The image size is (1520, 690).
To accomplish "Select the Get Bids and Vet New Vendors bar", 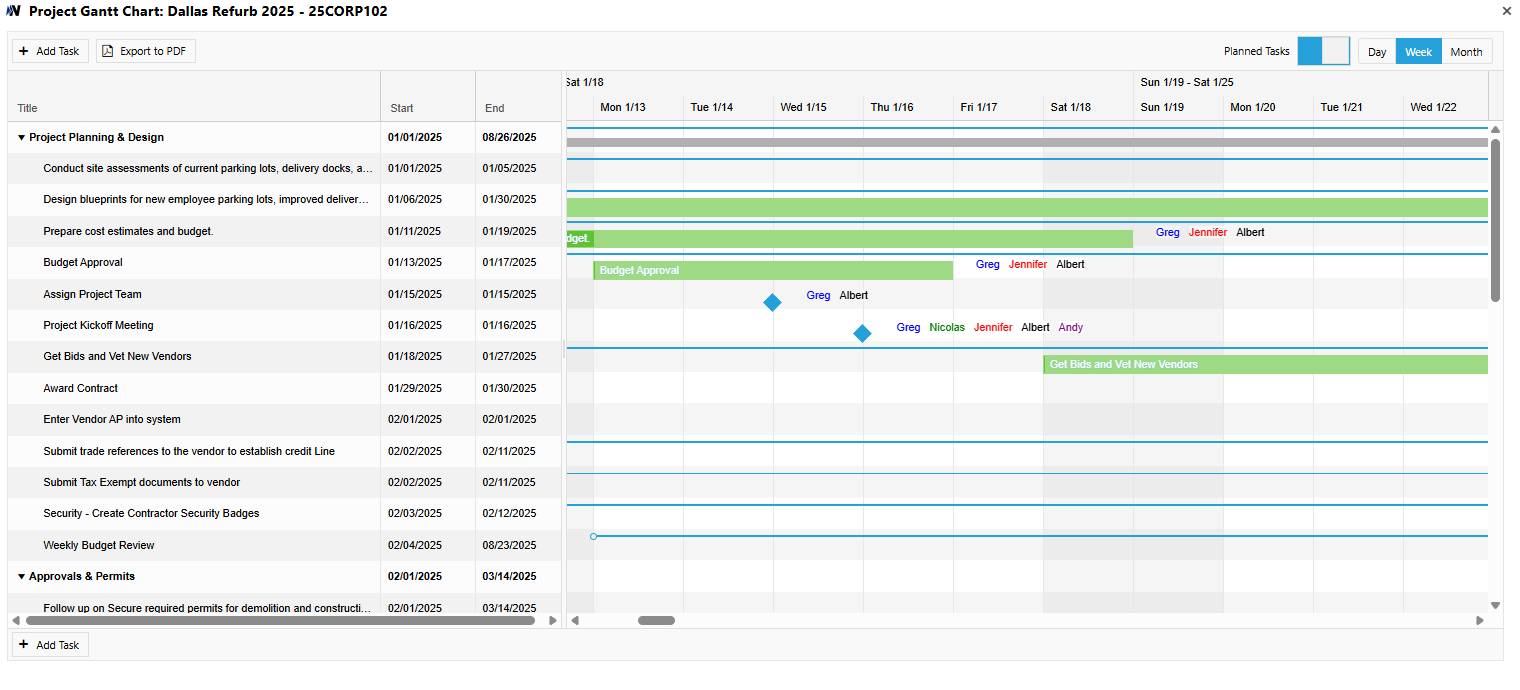I will [1265, 365].
